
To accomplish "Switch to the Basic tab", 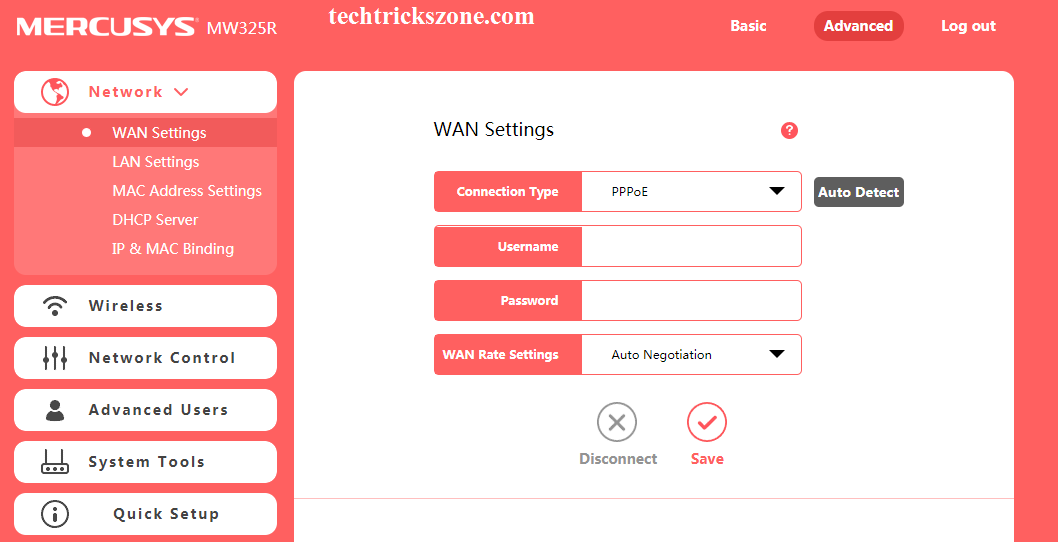I will tap(748, 26).
